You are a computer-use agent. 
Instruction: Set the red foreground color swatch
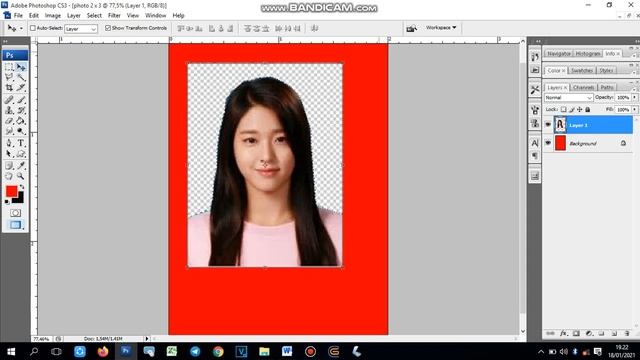tap(11, 191)
